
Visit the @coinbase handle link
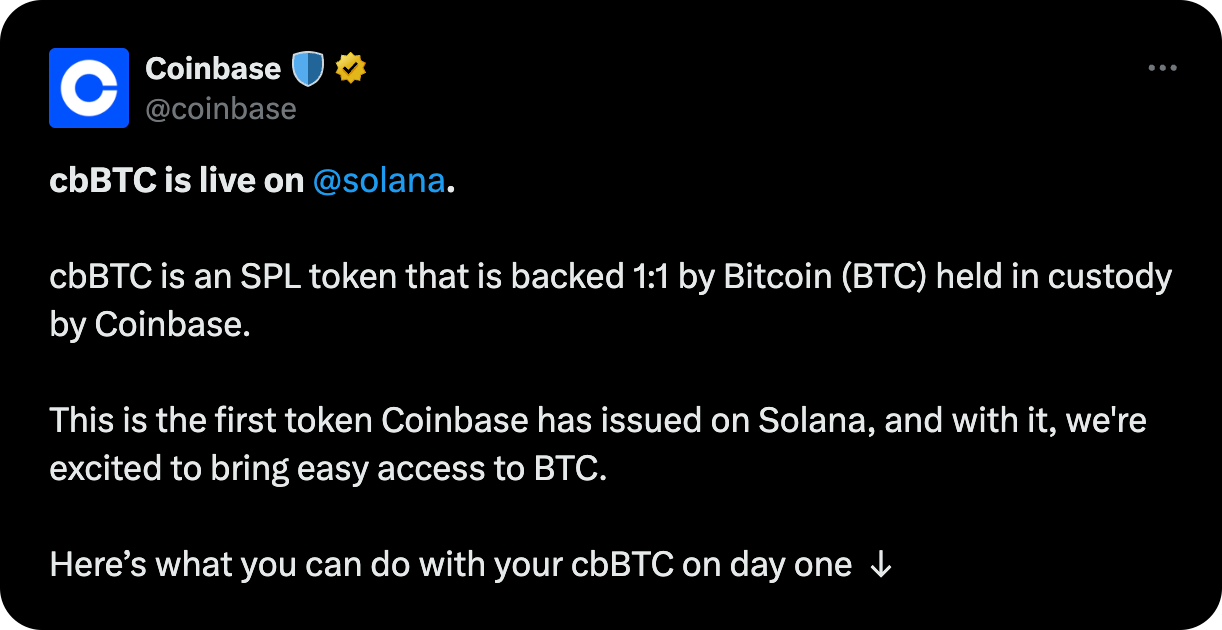[x=221, y=108]
